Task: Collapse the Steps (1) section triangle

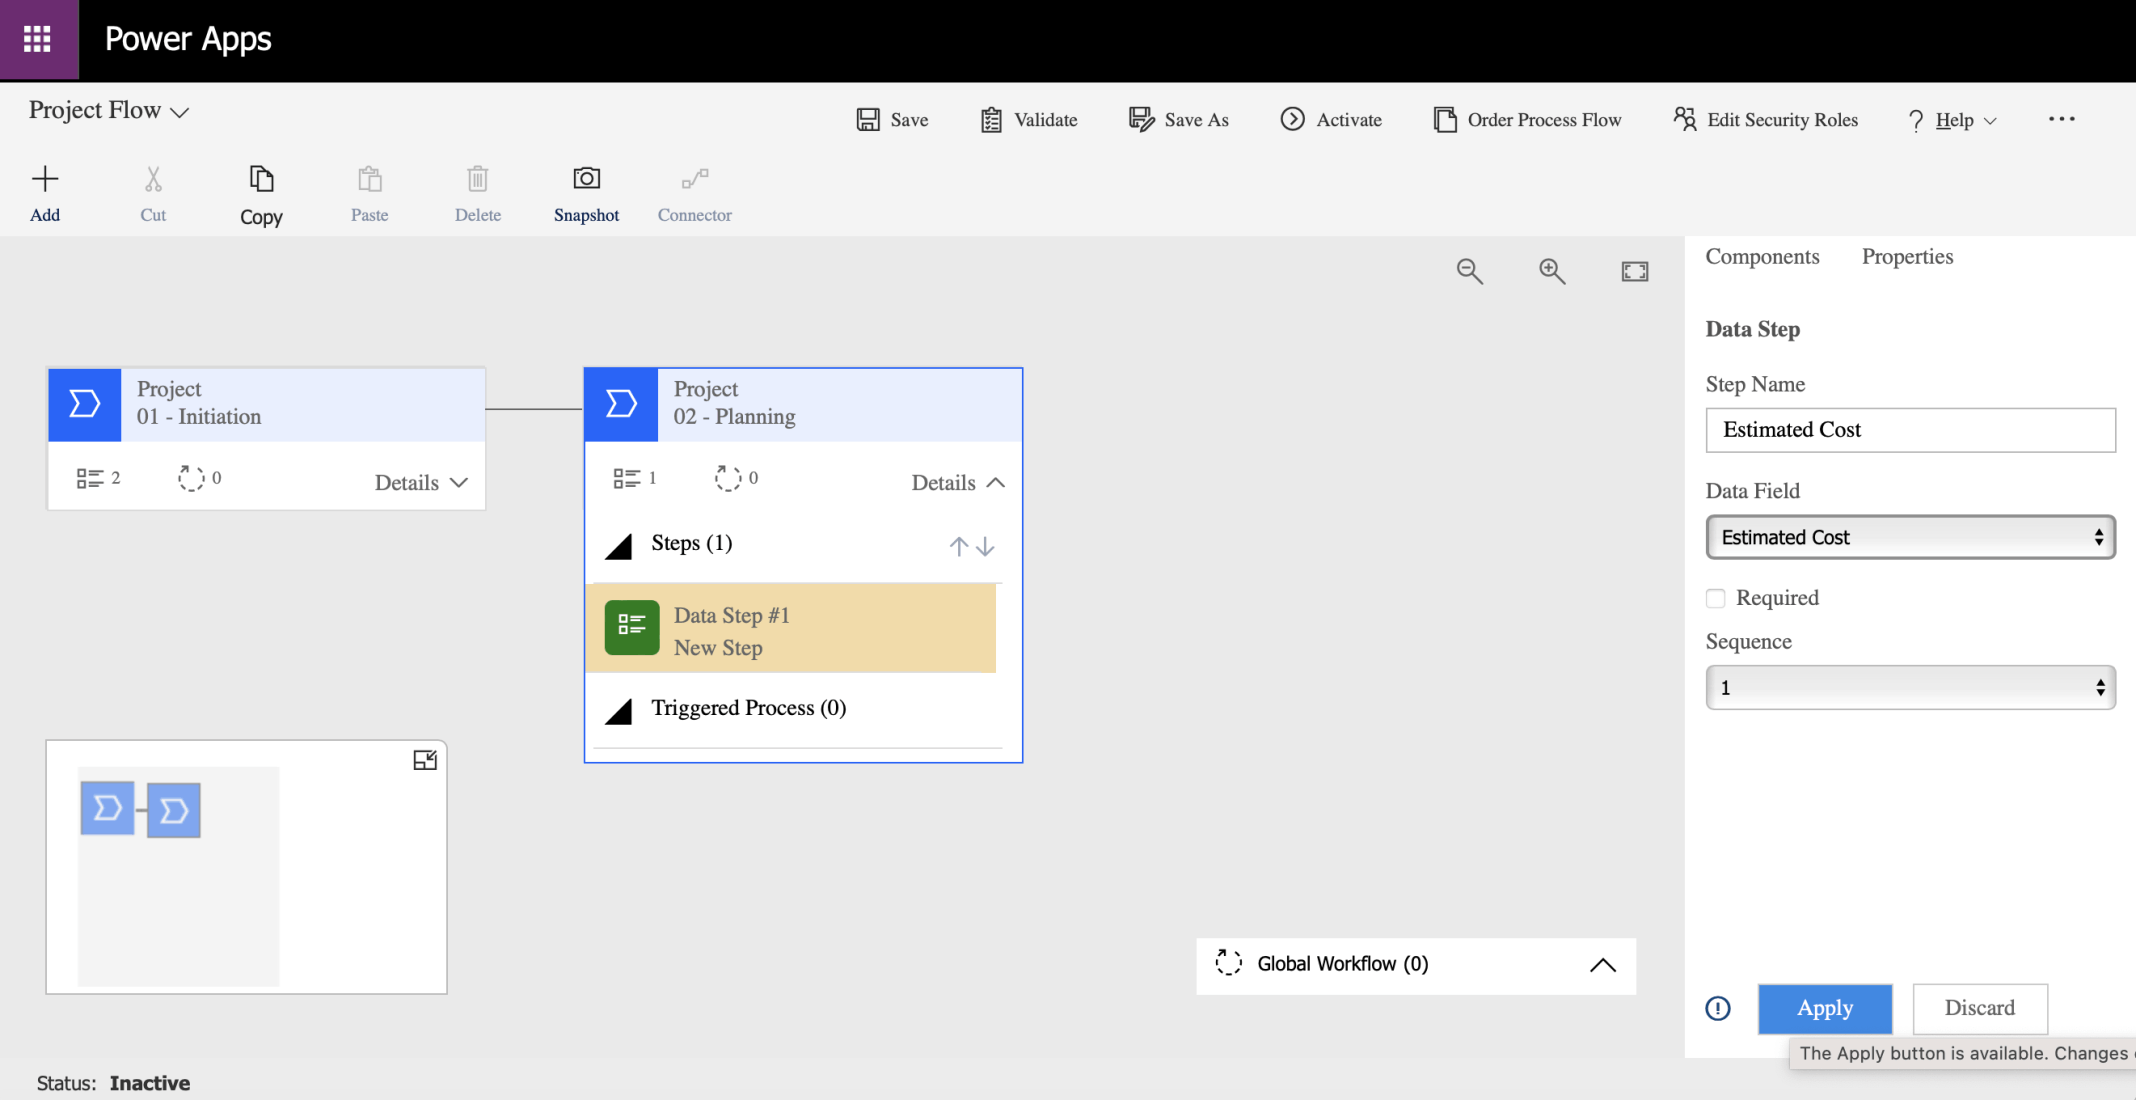Action: (x=619, y=546)
